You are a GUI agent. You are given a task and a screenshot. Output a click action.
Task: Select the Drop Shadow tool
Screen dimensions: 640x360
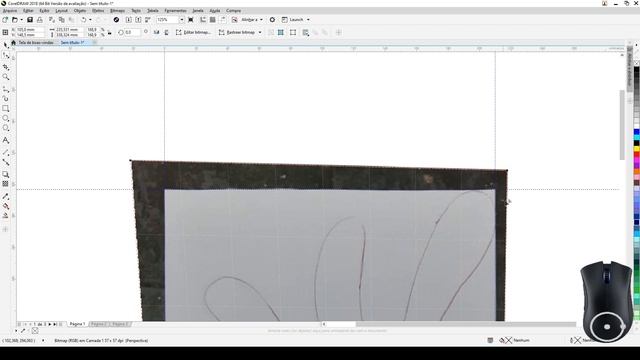coord(6,174)
